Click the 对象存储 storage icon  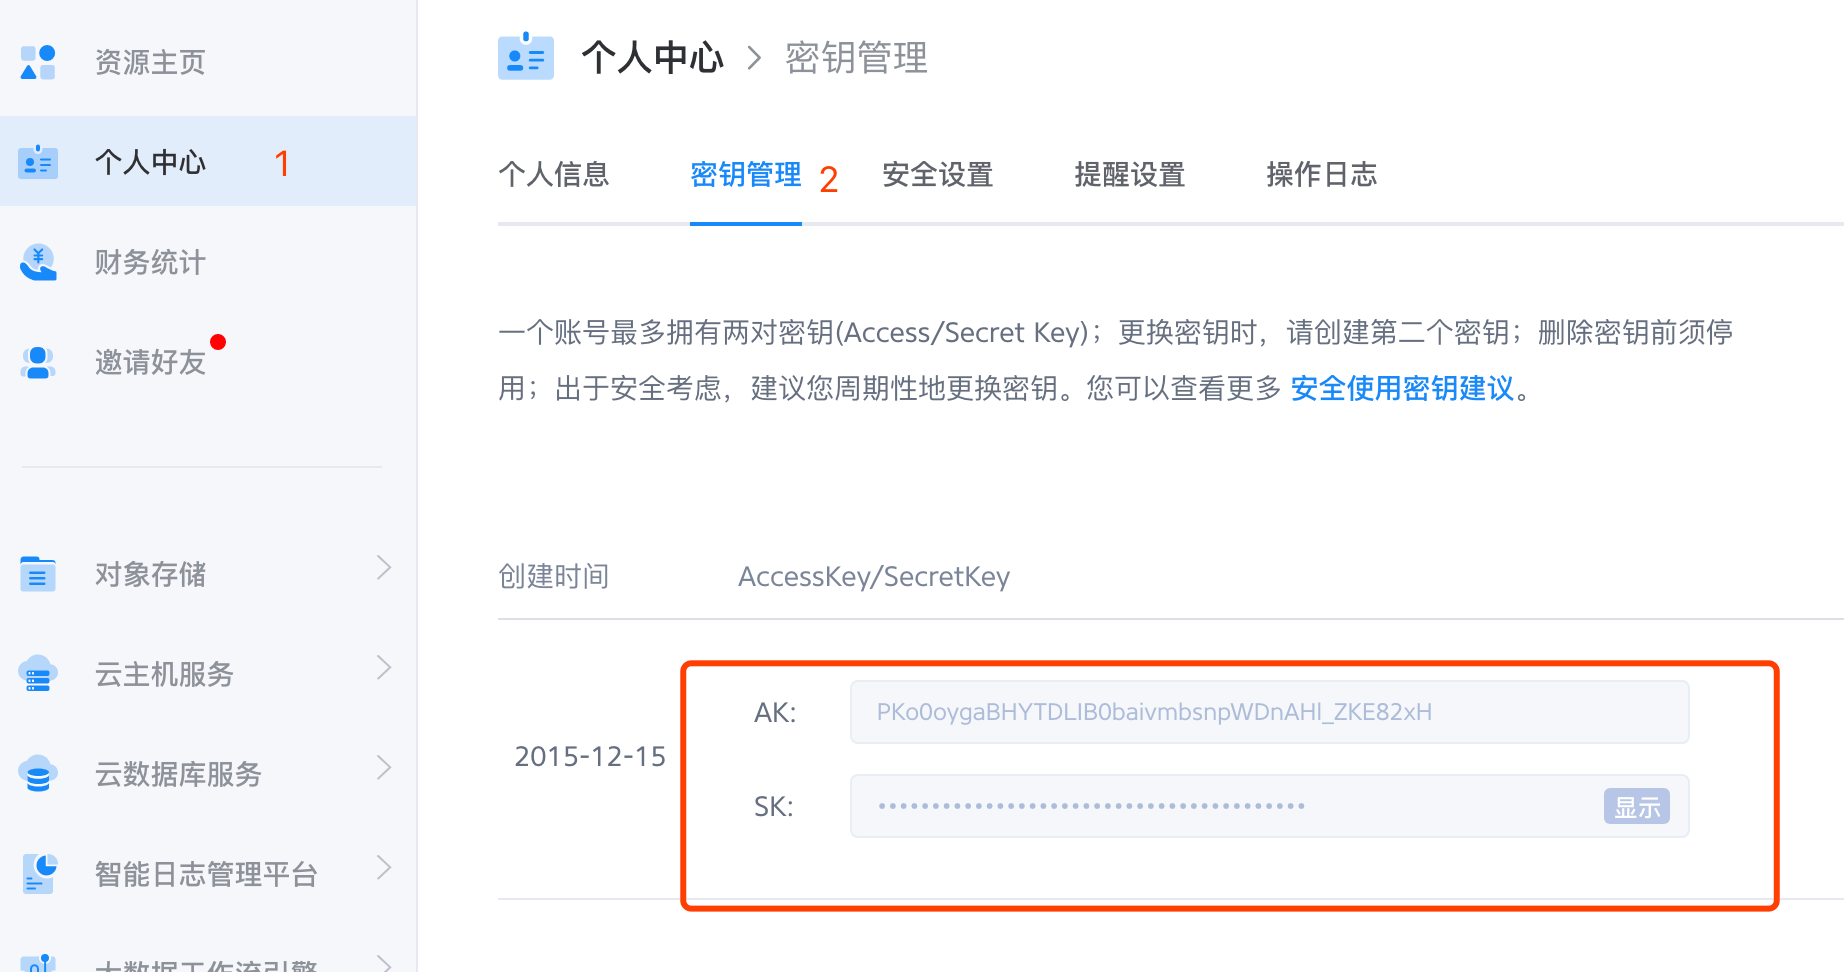pos(38,574)
